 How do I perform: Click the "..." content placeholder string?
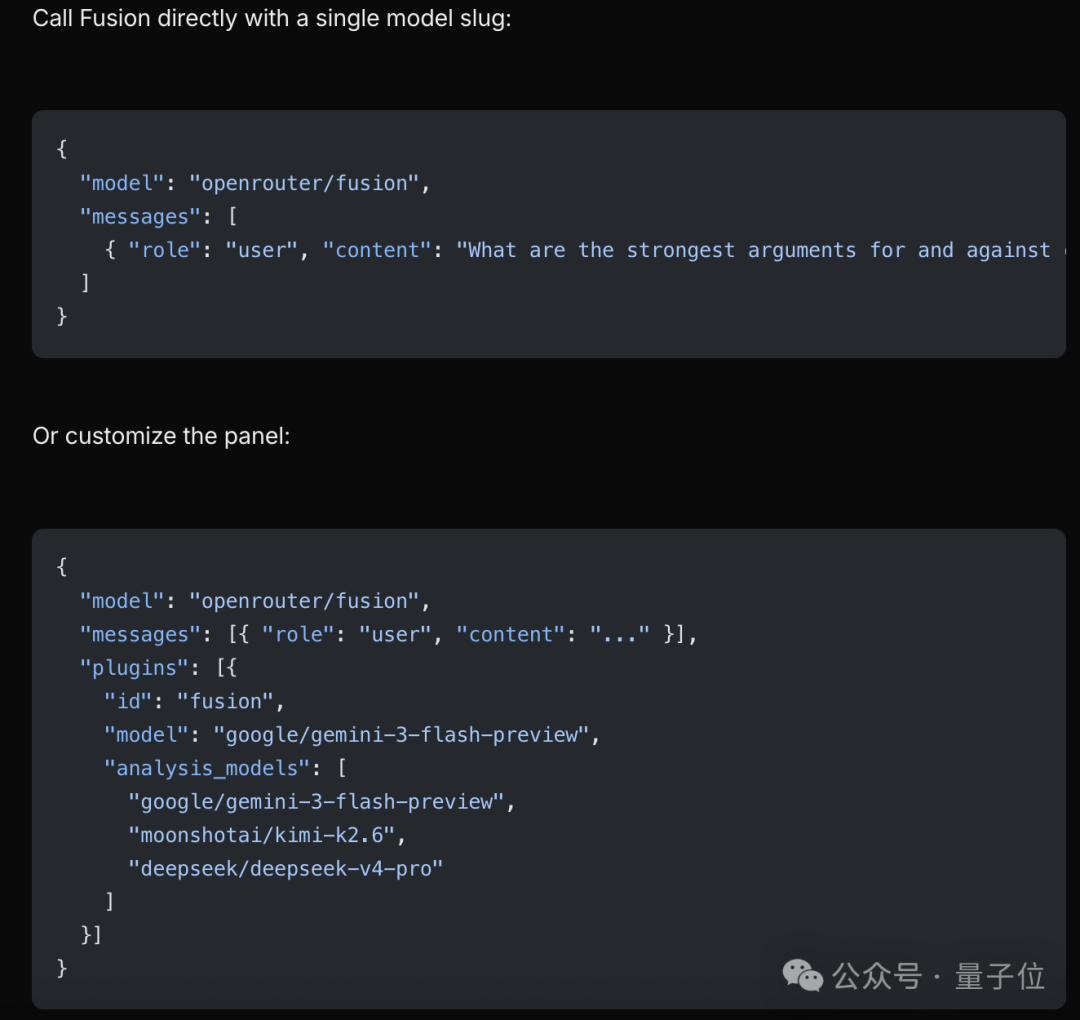point(619,634)
